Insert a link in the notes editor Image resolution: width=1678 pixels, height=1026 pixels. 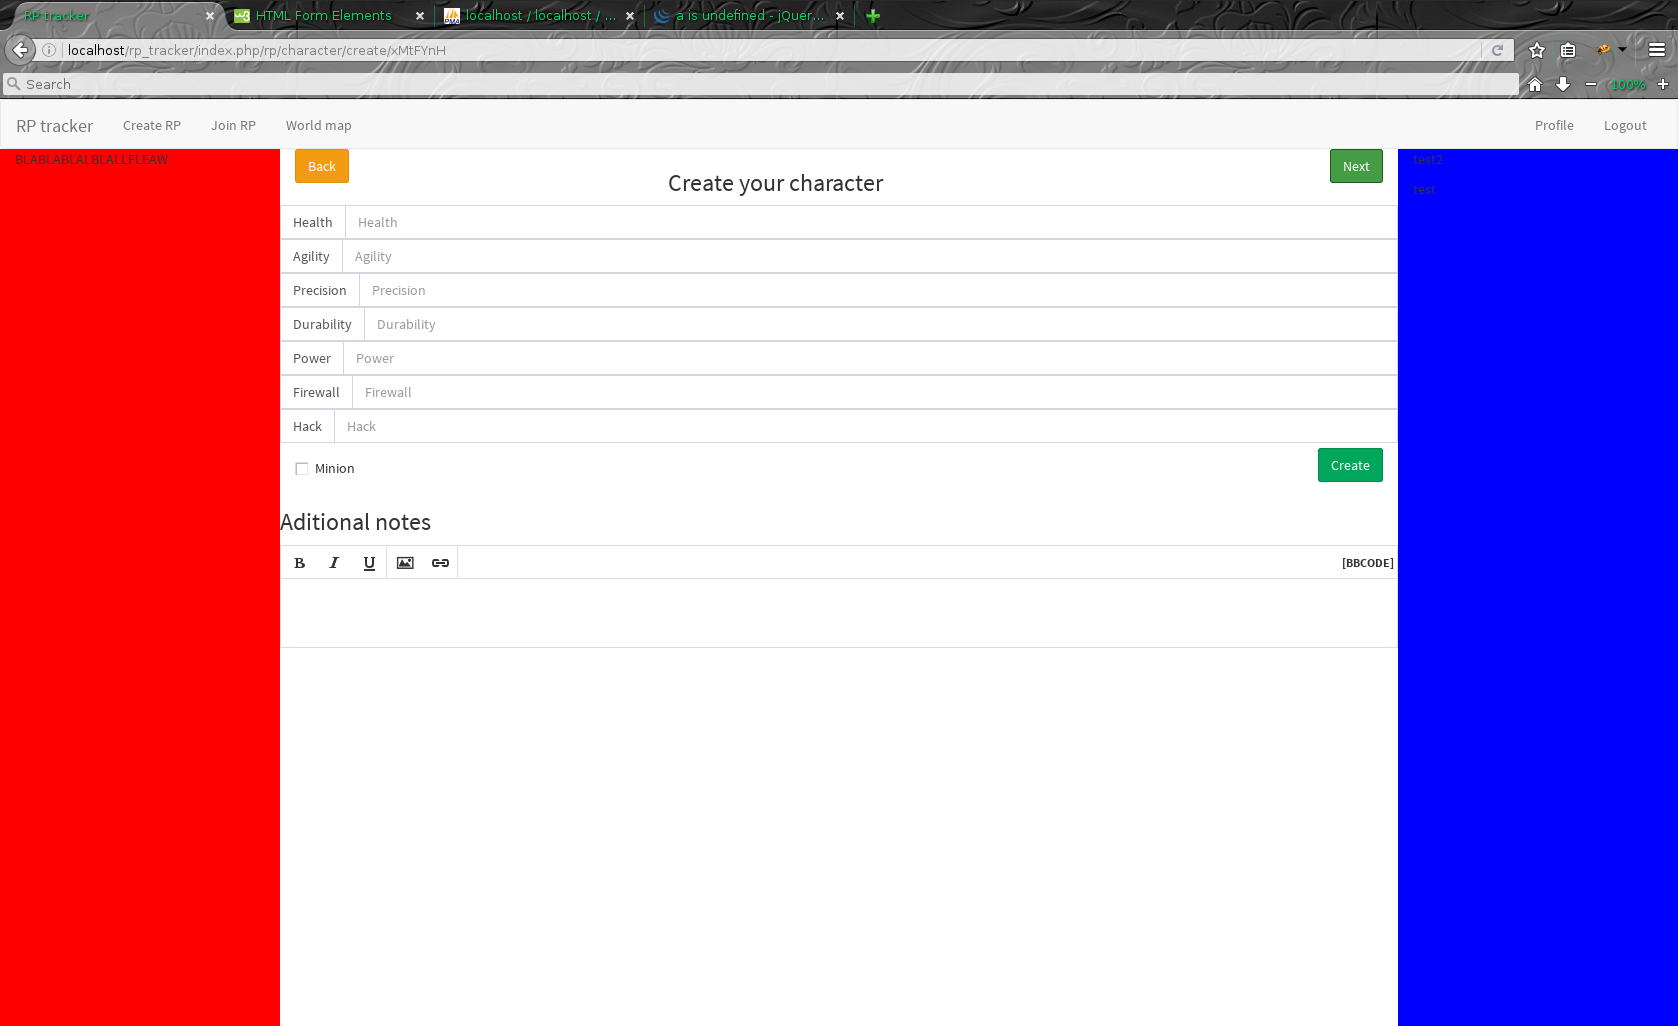coord(440,563)
